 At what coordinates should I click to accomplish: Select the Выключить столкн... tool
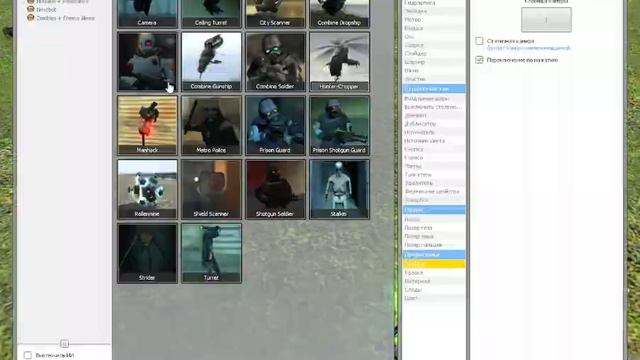433,107
